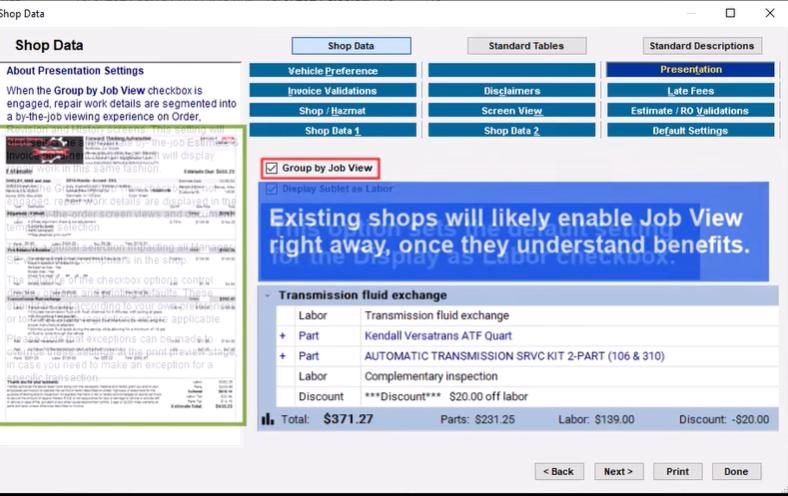
Task: Click the Labor: $139.00 value
Action: pos(596,420)
